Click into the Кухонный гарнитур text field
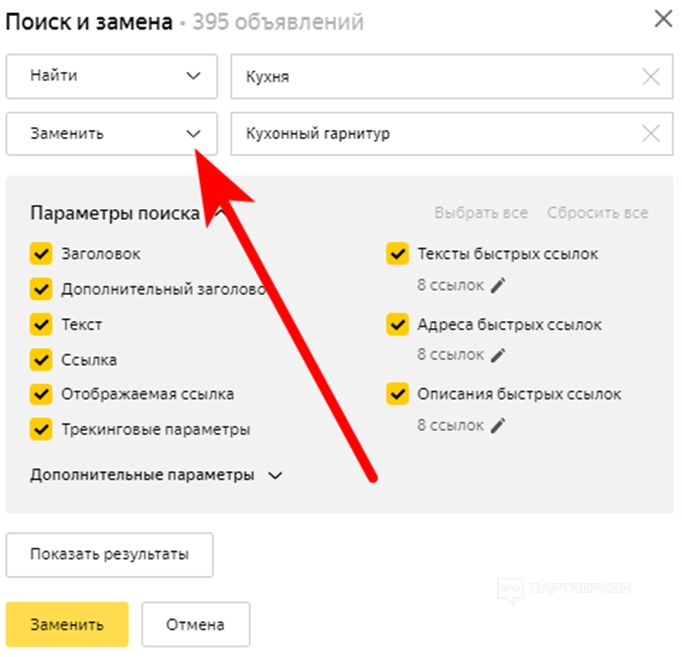The image size is (682, 657). pos(430,133)
